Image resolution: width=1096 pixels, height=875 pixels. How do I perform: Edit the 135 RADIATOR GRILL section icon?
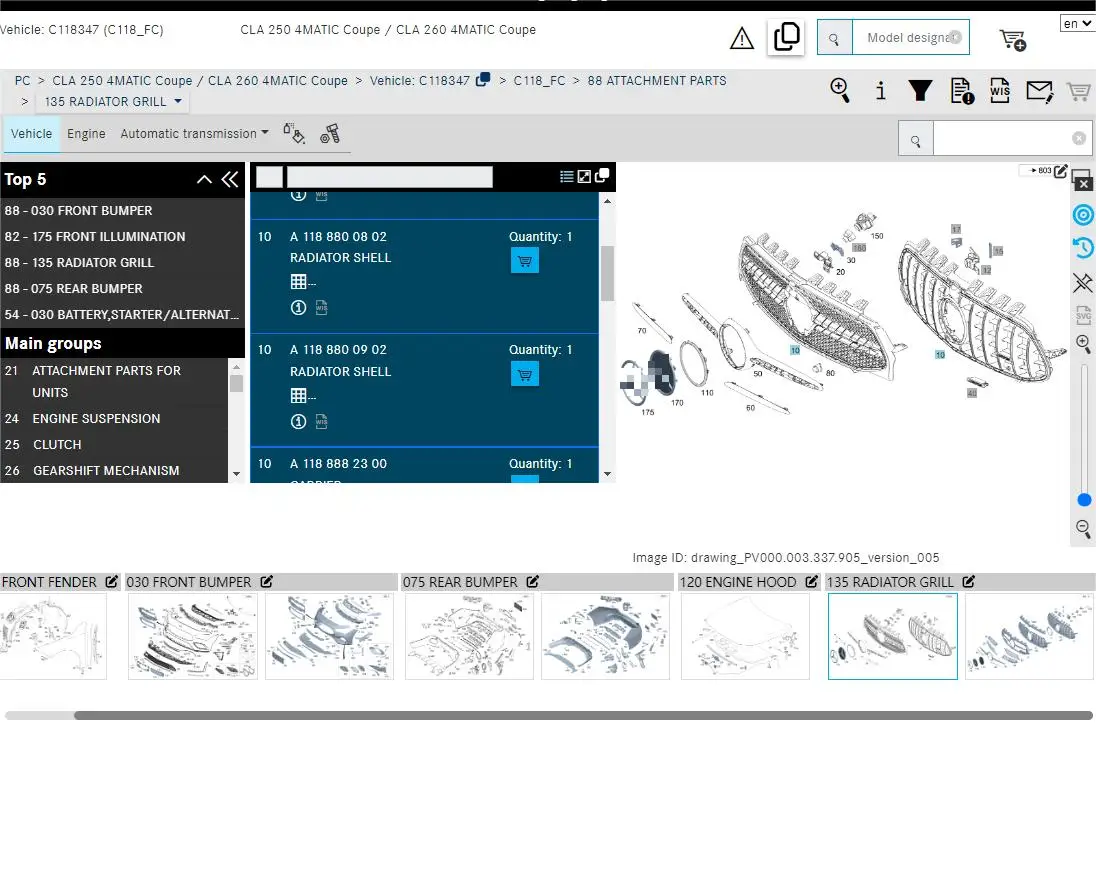[969, 581]
